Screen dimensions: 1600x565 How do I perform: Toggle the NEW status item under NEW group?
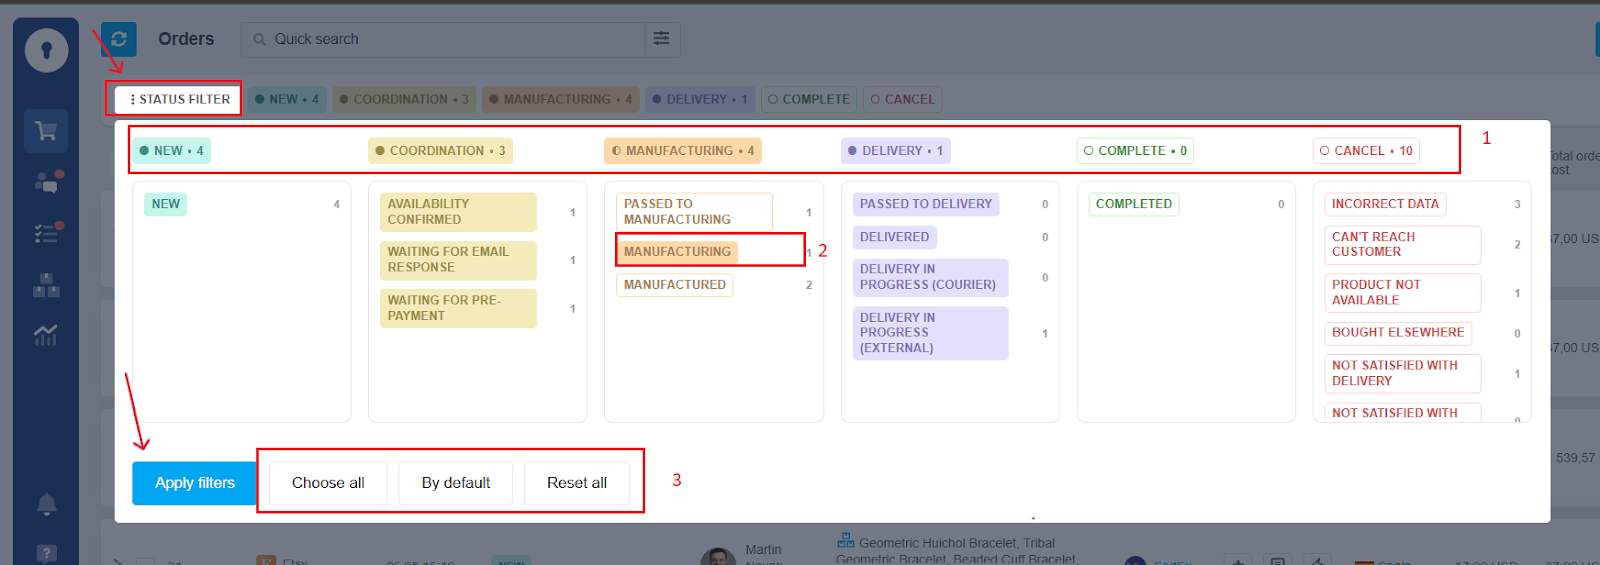coord(166,204)
